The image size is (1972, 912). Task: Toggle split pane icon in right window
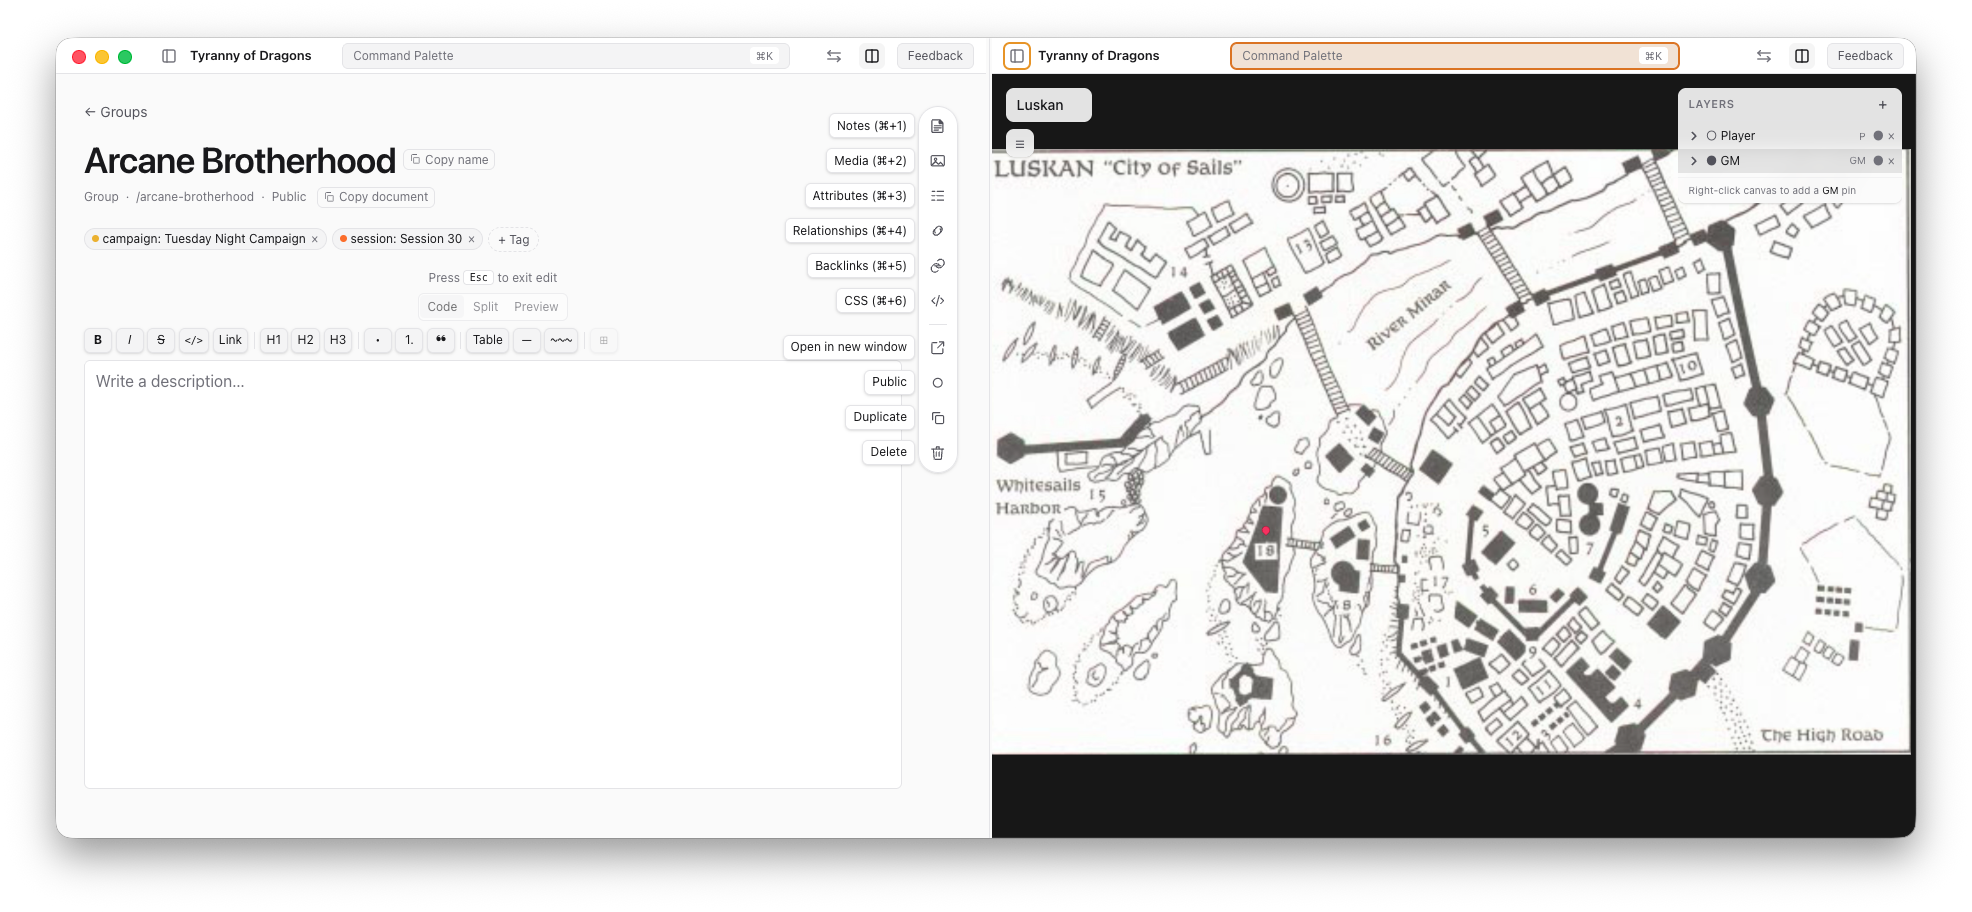tap(1802, 56)
